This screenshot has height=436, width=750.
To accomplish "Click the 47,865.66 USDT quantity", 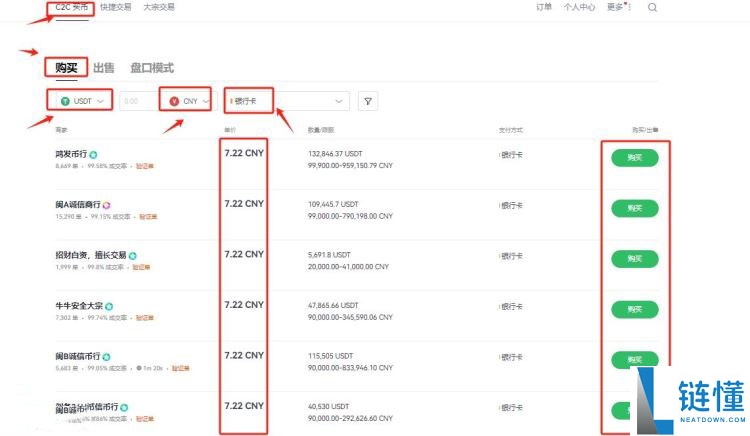I will tap(333, 305).
